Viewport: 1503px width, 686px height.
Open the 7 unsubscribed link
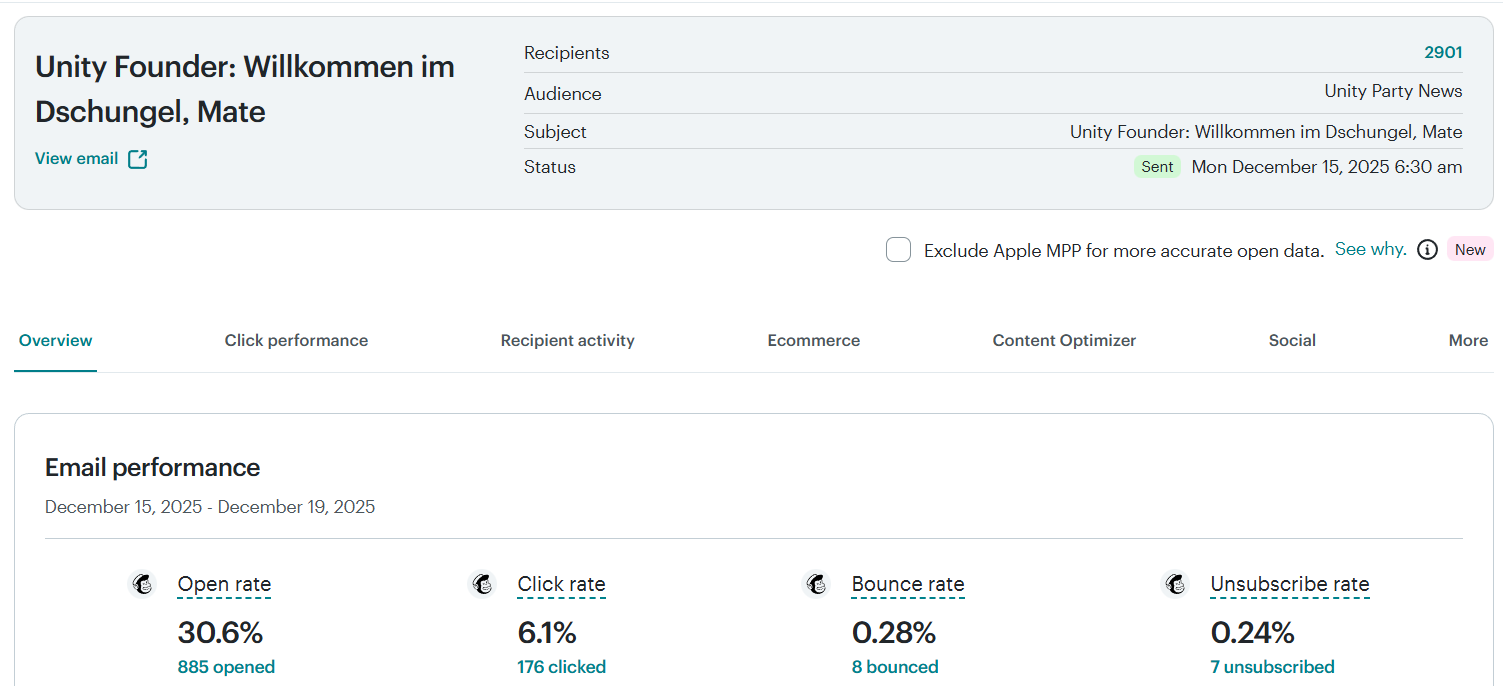pyautogui.click(x=1272, y=667)
